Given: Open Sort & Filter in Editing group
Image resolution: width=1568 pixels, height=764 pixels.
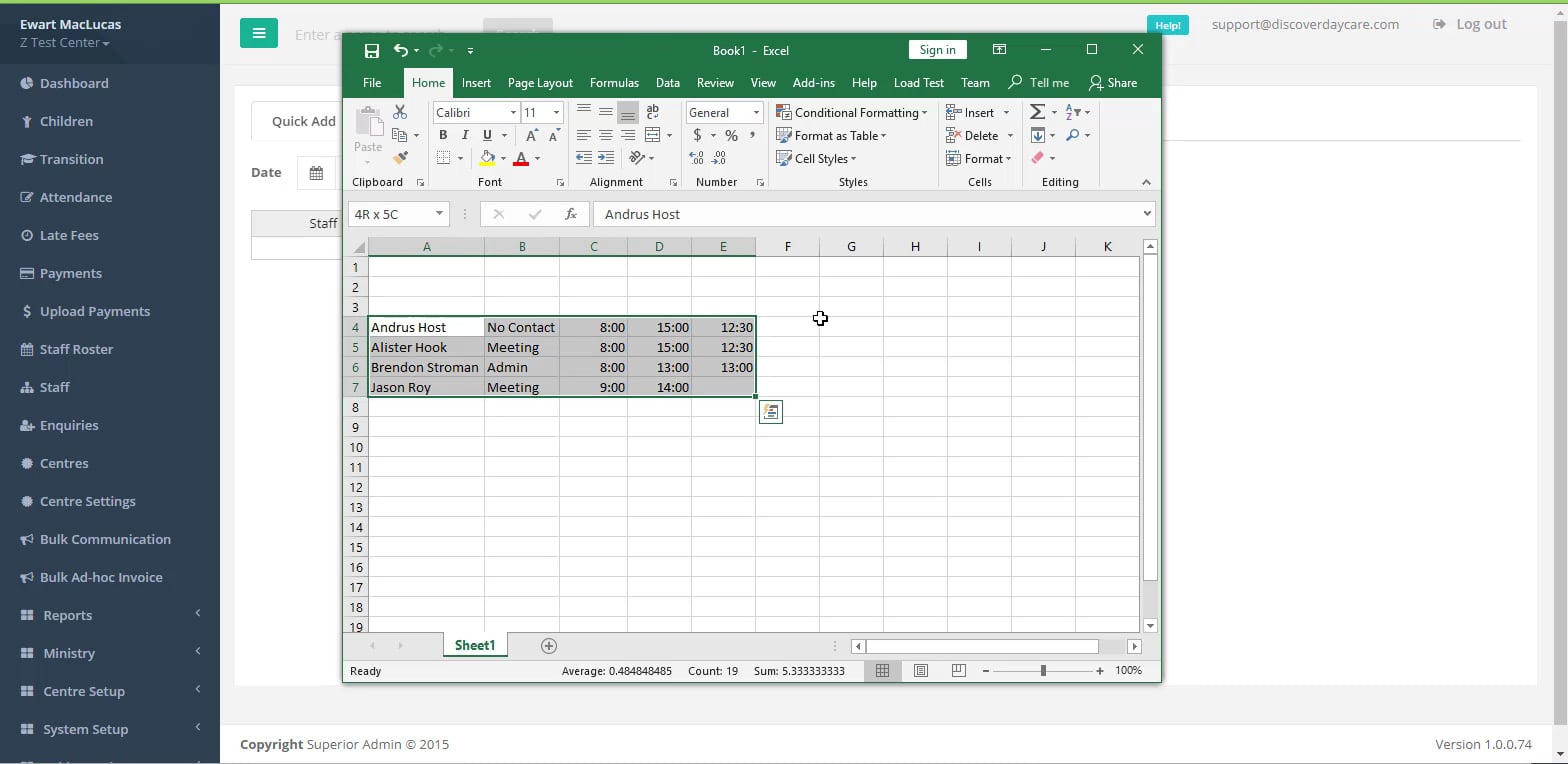Looking at the screenshot, I should point(1077,112).
